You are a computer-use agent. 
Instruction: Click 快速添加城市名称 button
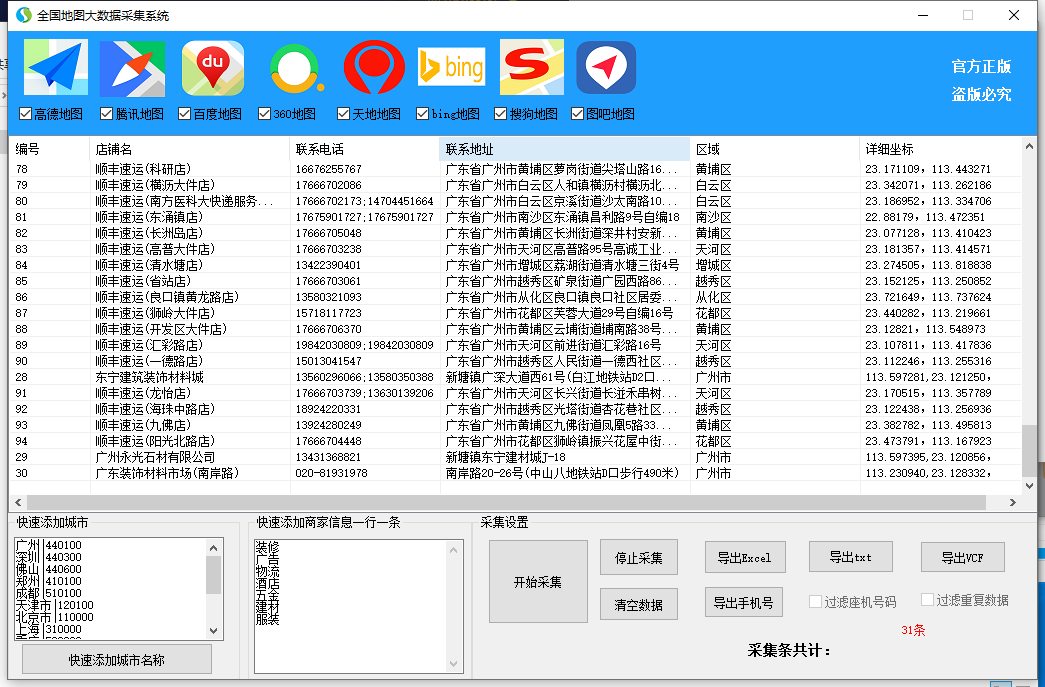click(x=117, y=660)
